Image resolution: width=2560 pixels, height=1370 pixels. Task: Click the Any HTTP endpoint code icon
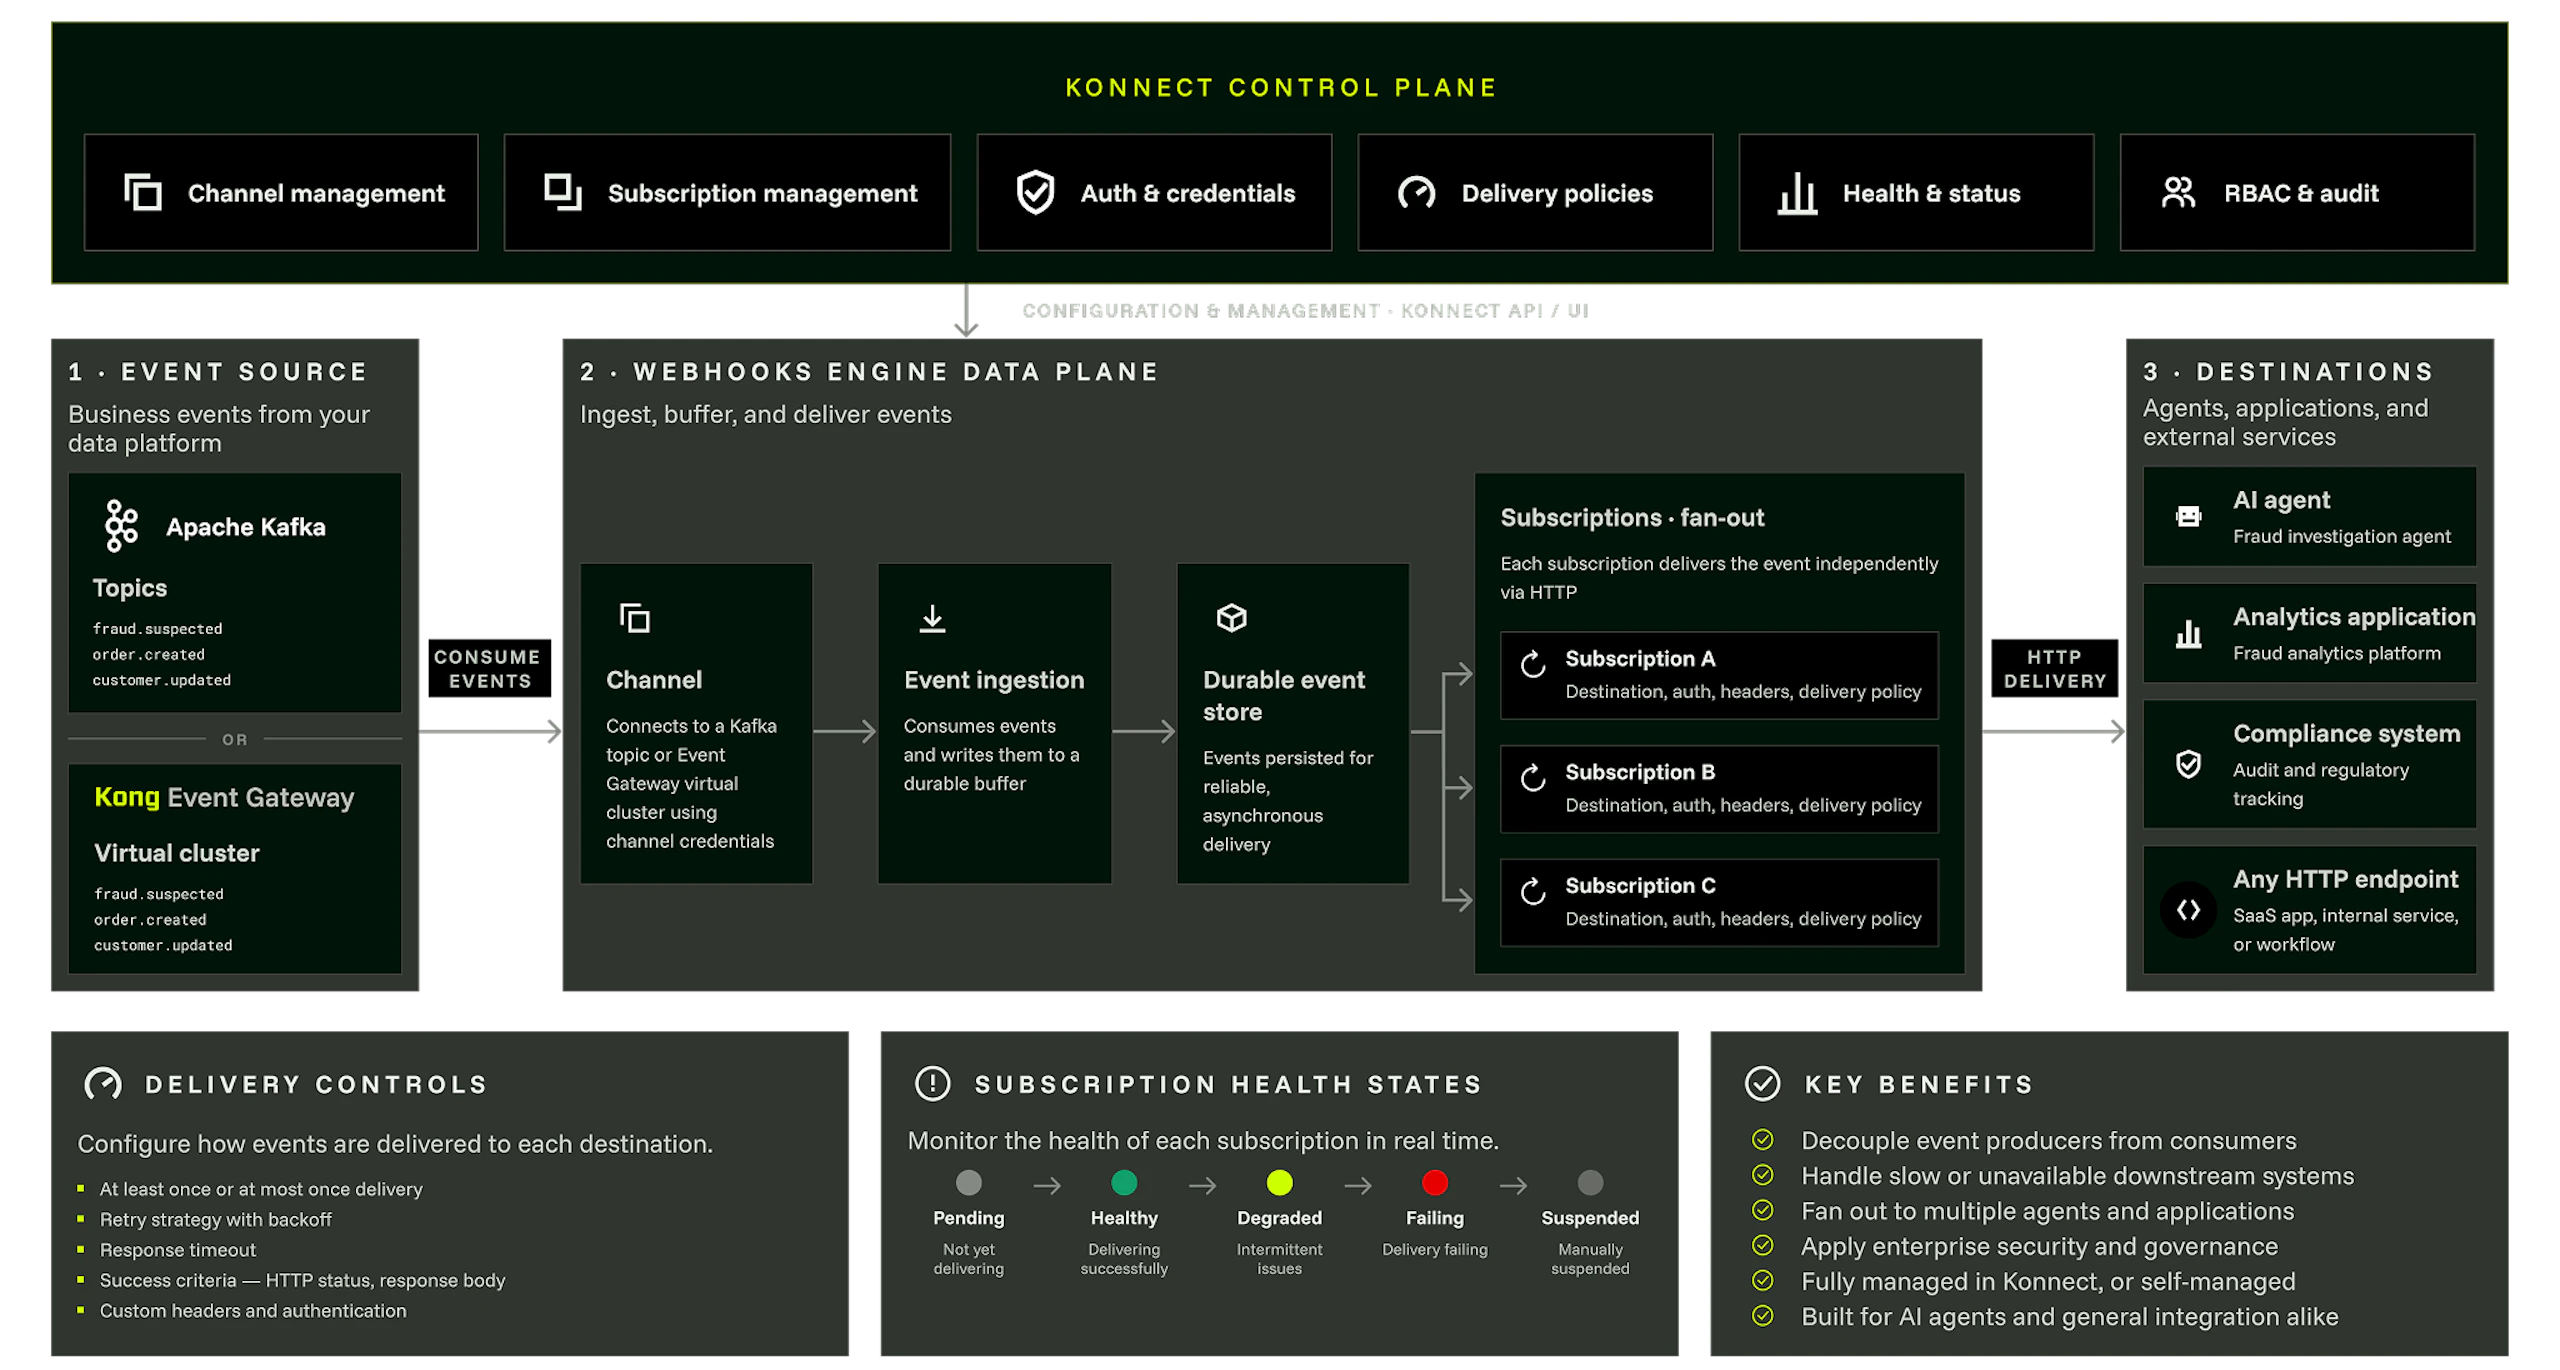click(x=2188, y=909)
